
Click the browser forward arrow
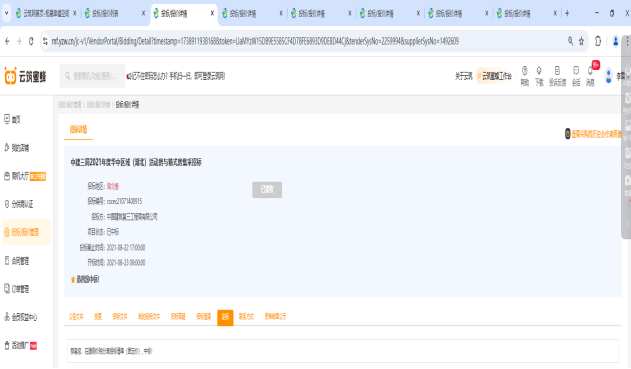point(19,41)
